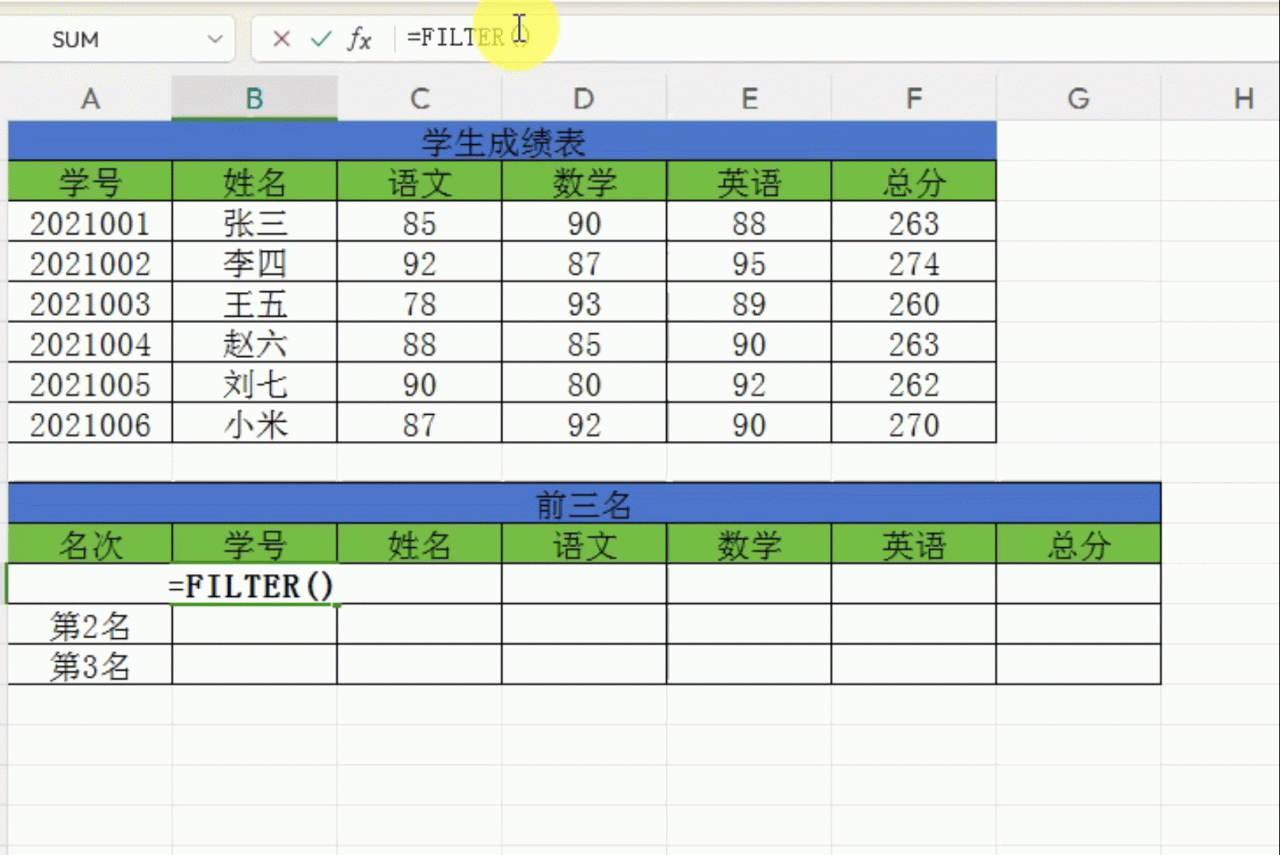The image size is (1280, 855).
Task: Select 张三's 英语 score 88
Action: (749, 222)
